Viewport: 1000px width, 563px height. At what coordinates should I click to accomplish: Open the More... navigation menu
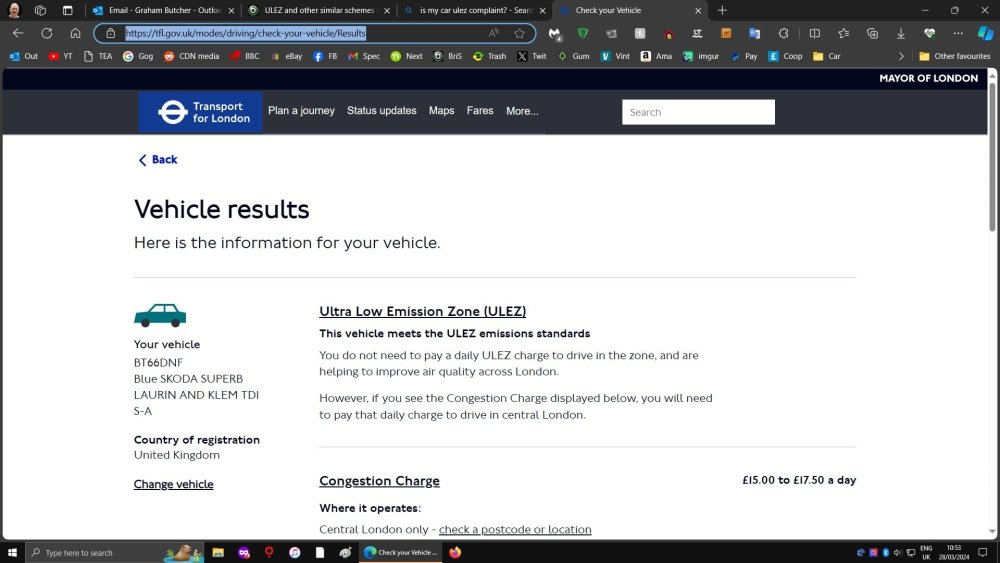pos(522,111)
